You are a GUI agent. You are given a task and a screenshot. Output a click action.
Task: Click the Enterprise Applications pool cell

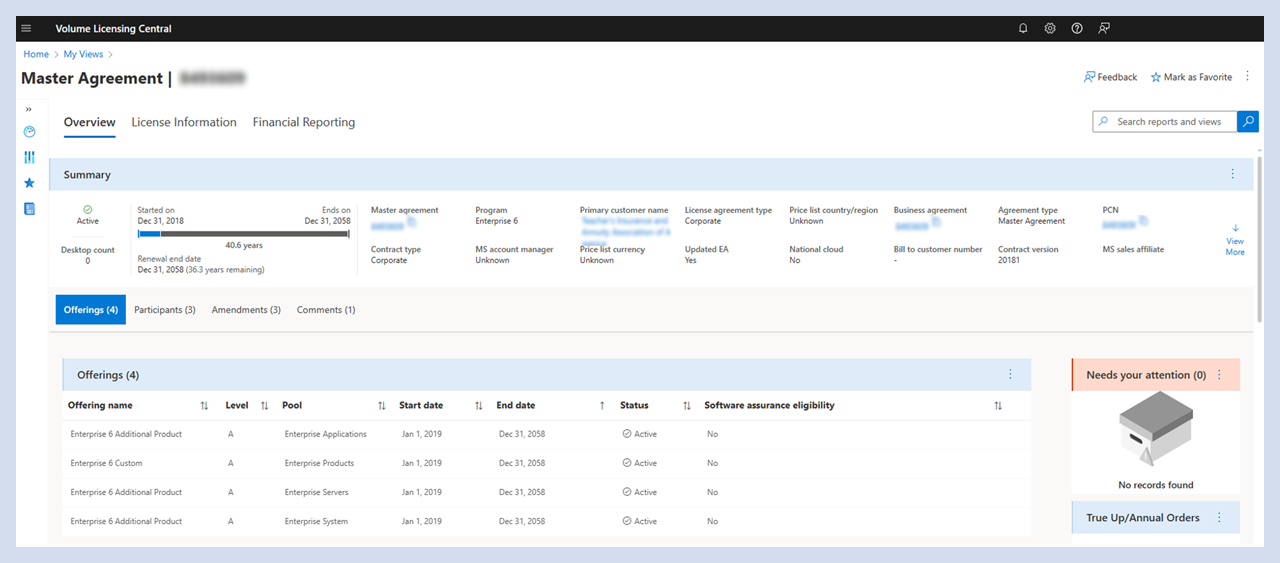pos(326,434)
